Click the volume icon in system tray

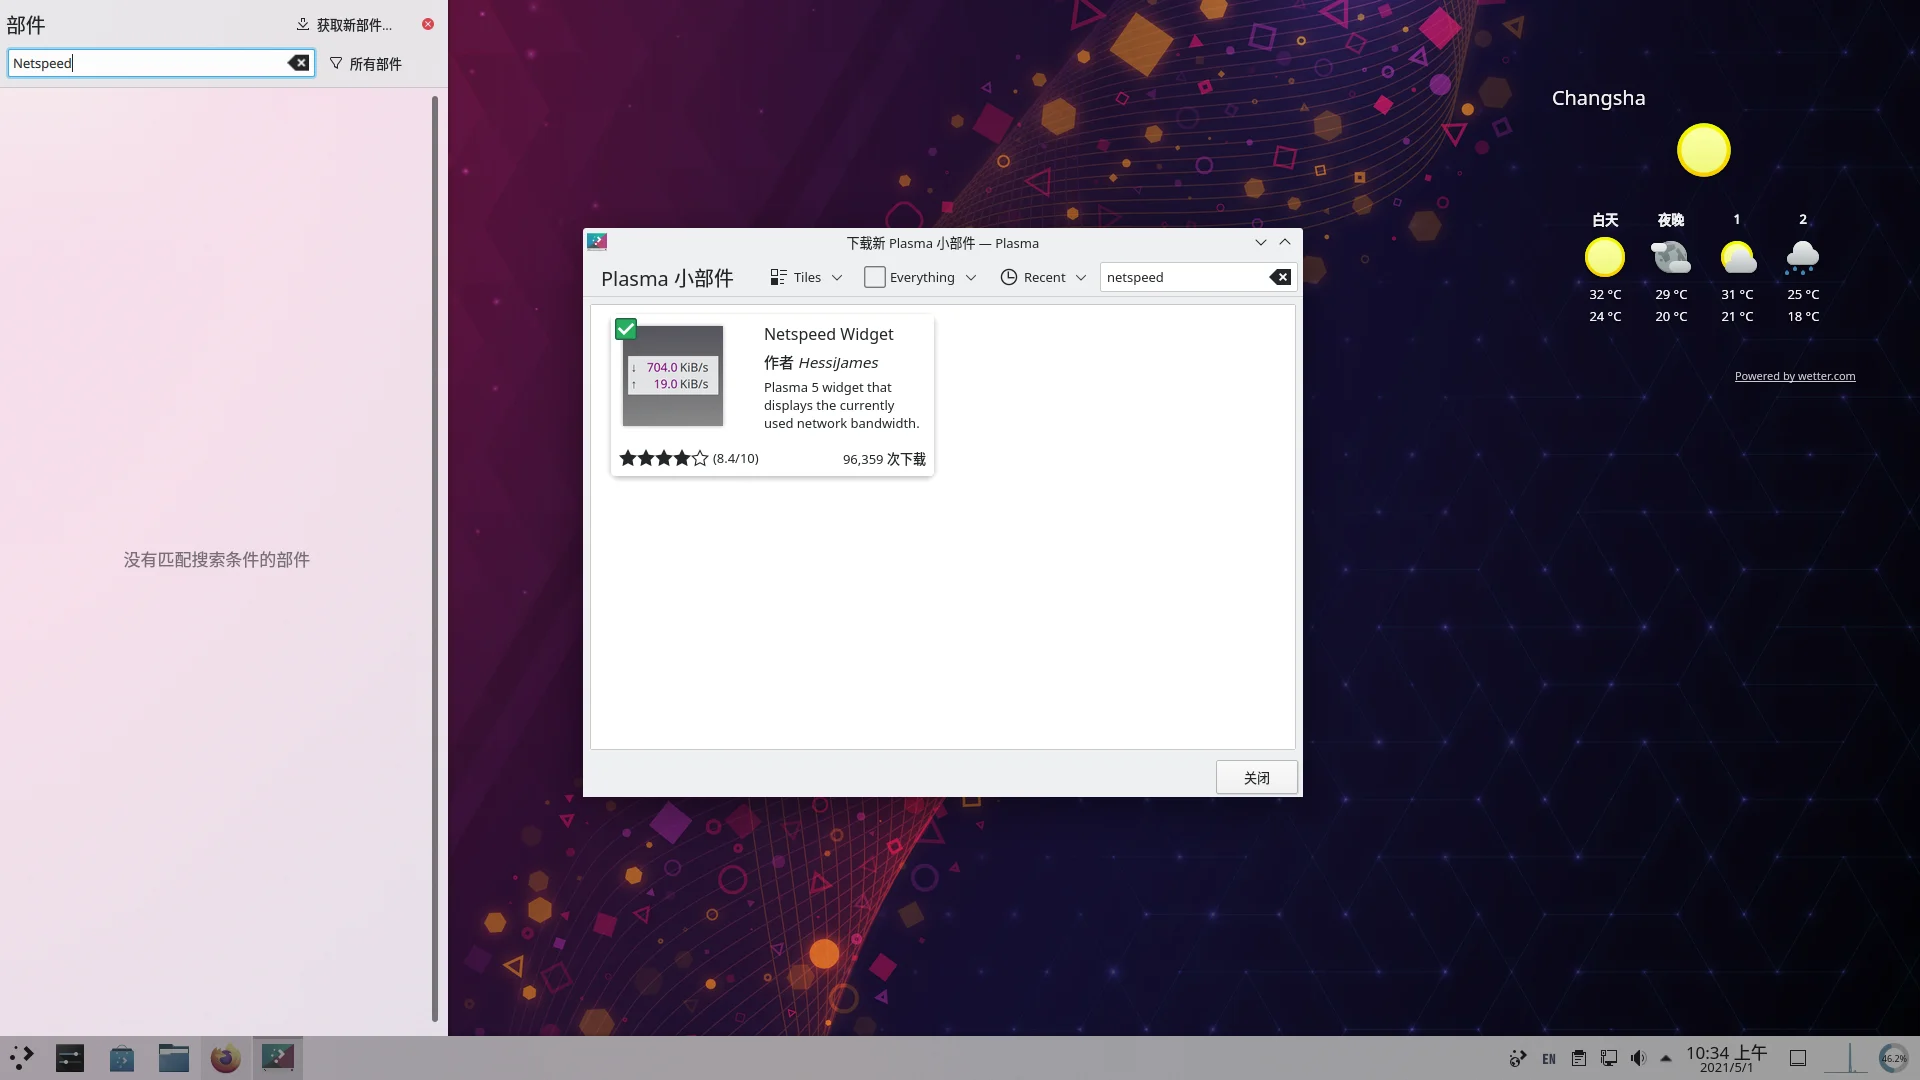(x=1638, y=1058)
